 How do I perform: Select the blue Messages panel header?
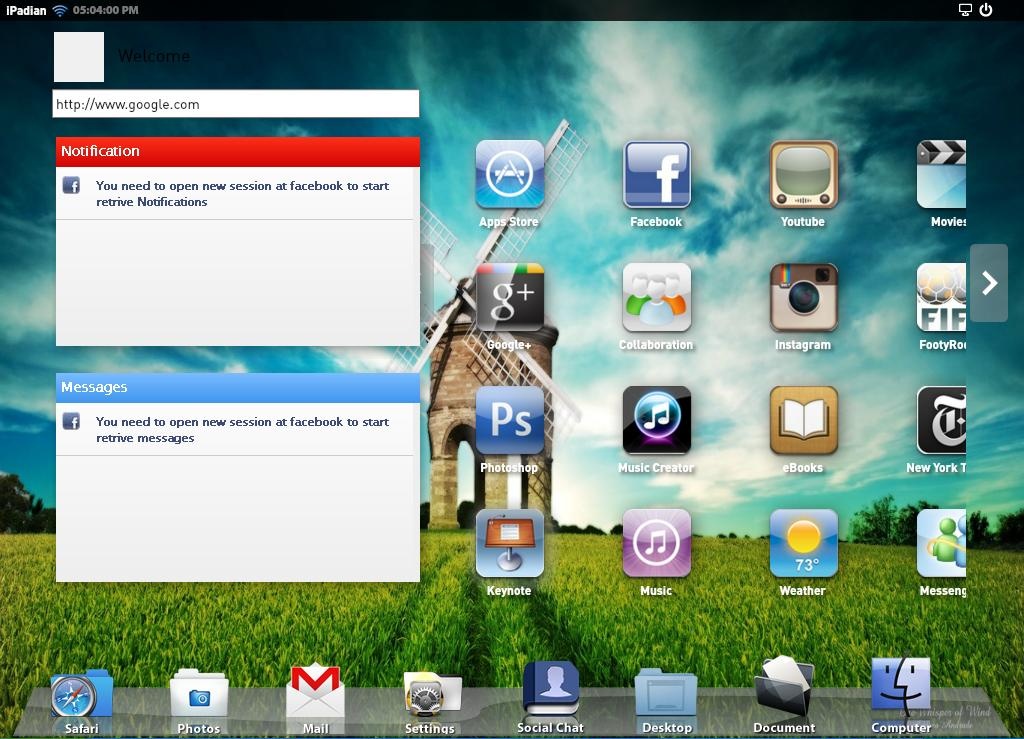click(x=238, y=388)
